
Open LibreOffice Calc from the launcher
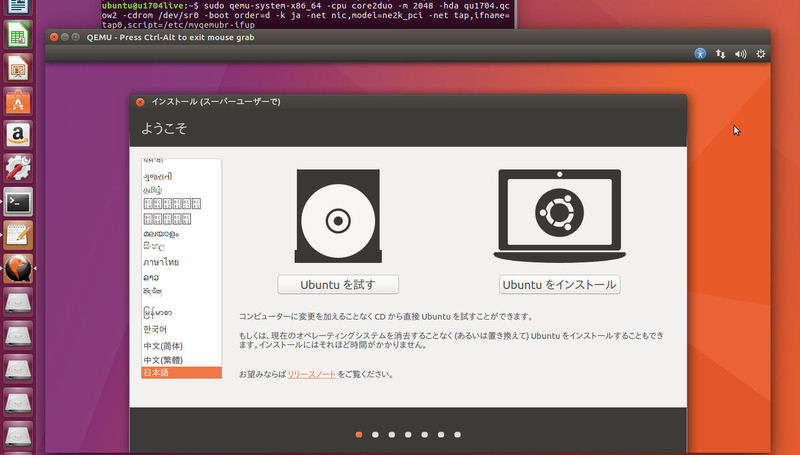(x=18, y=35)
